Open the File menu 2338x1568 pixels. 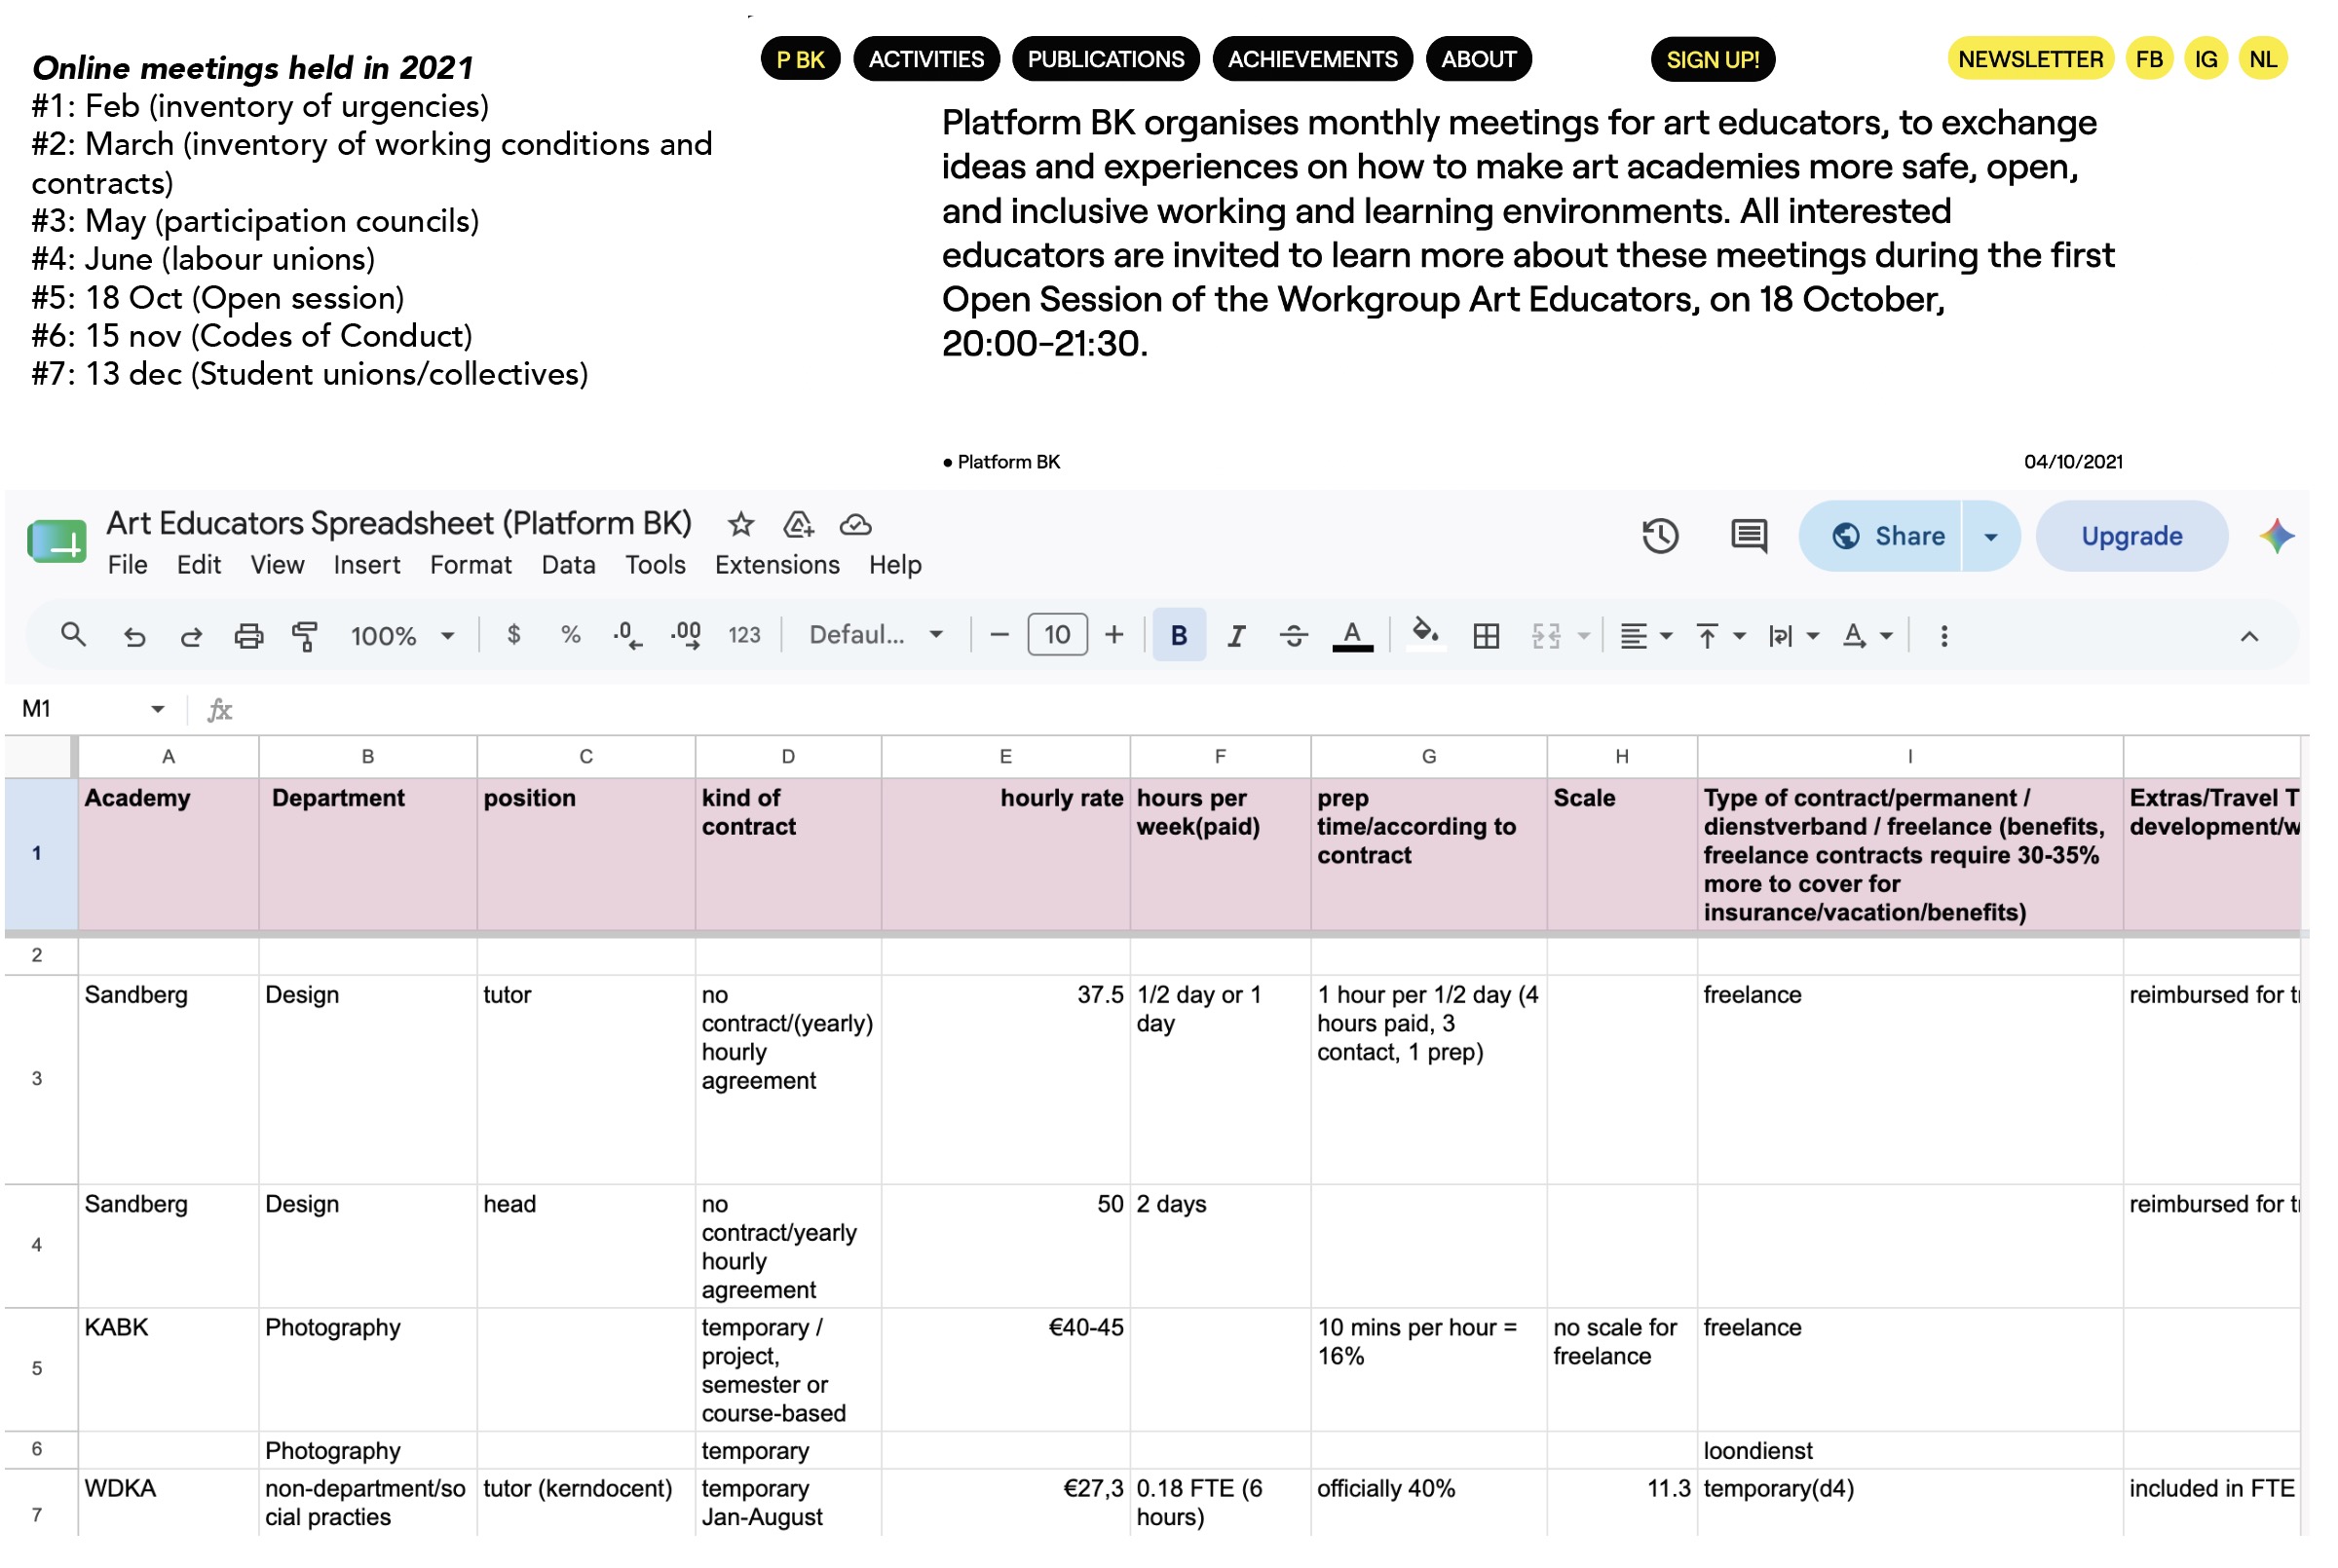[127, 566]
